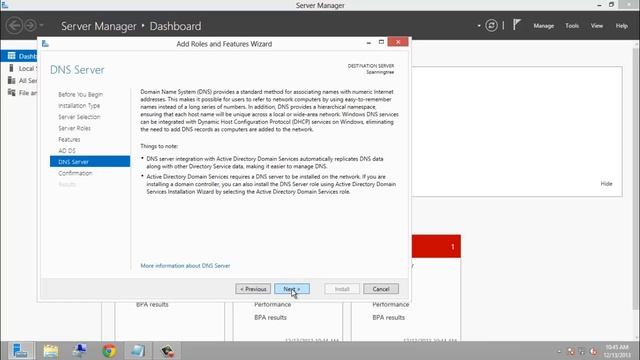
Task: Click BPA results in the left dashboard tile
Action: click(x=152, y=304)
